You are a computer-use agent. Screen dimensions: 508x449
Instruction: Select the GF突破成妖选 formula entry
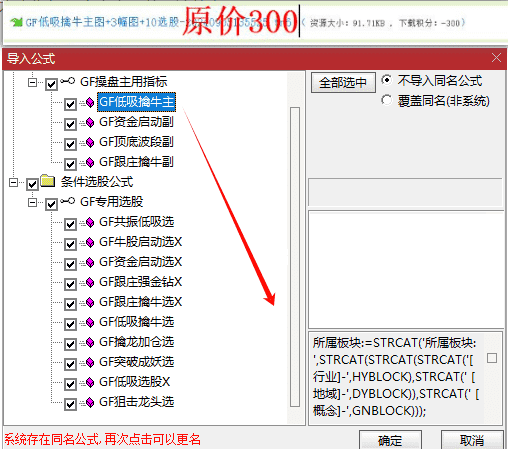[x=137, y=362]
